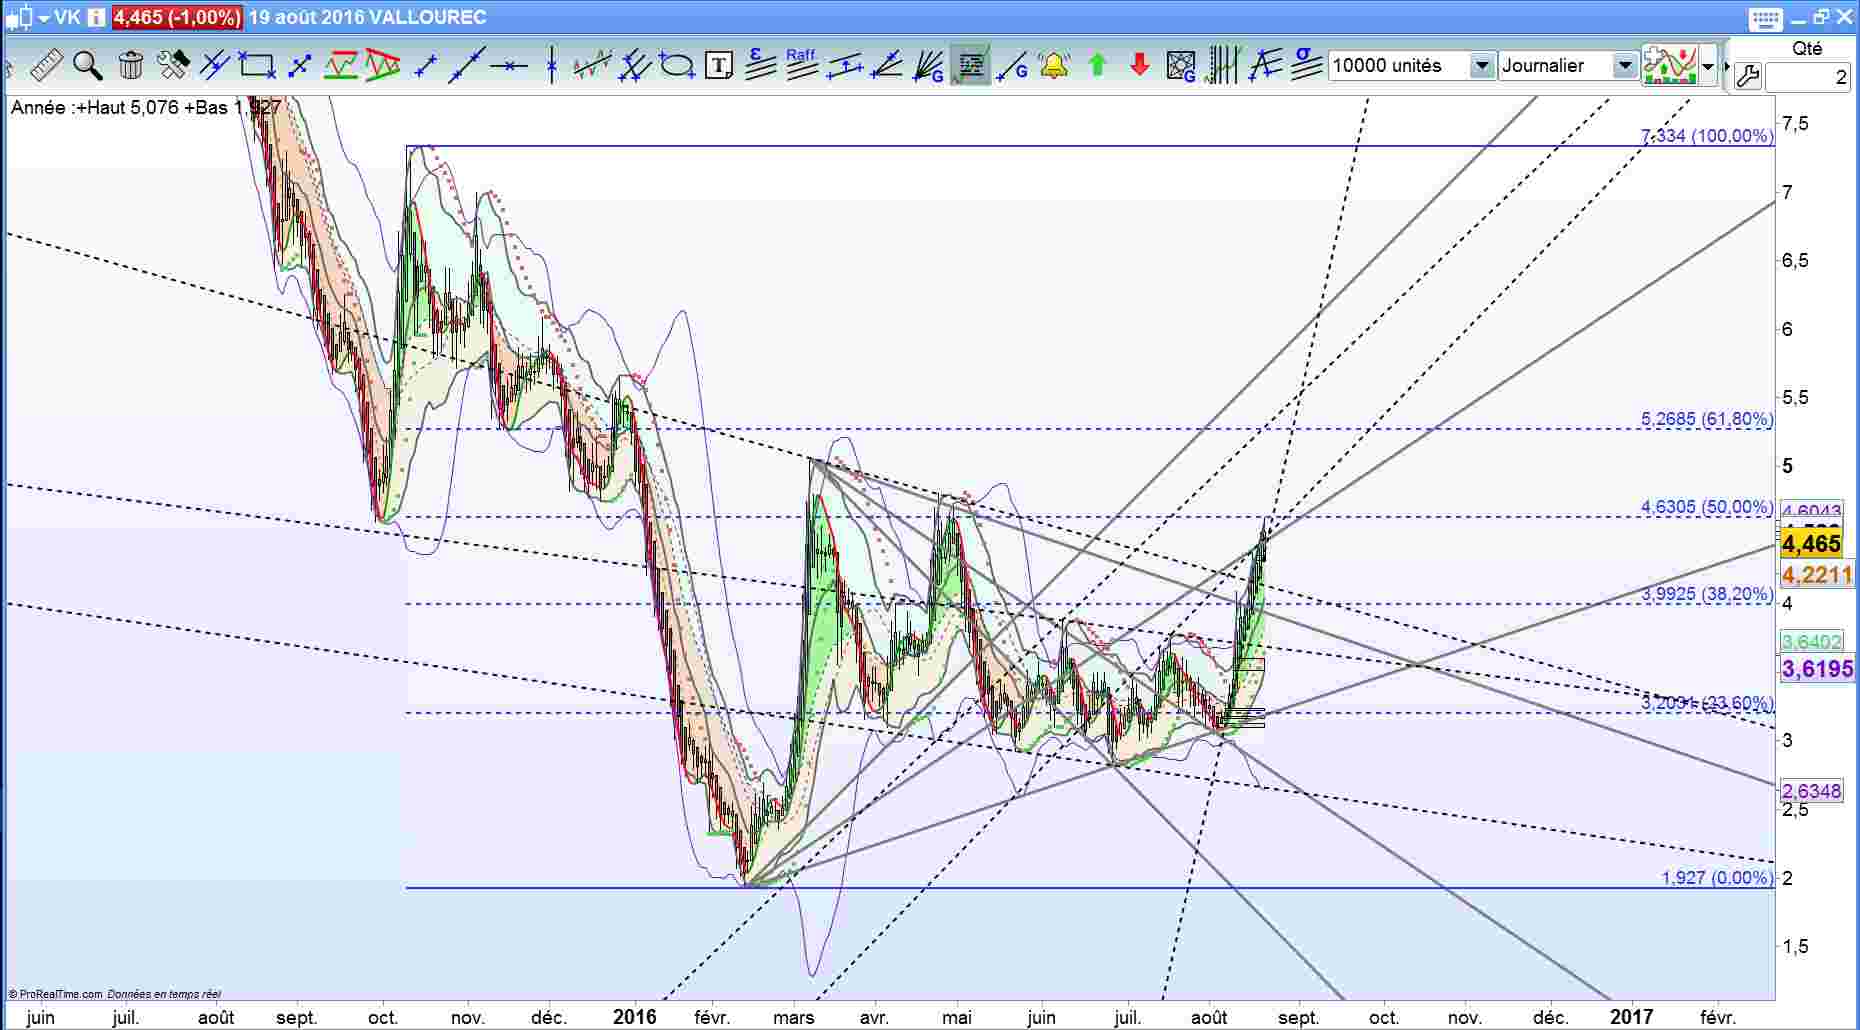
Task: Expand the arrow beside add-indicator button
Action: pyautogui.click(x=1708, y=66)
